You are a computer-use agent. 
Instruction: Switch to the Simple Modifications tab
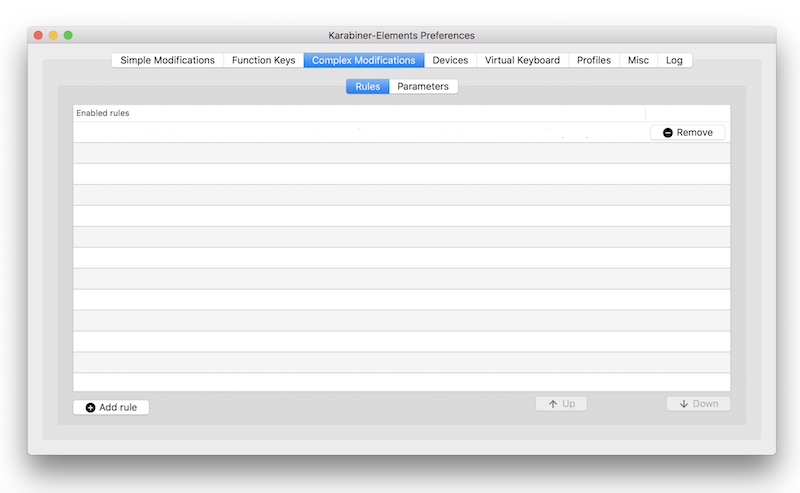tap(167, 60)
